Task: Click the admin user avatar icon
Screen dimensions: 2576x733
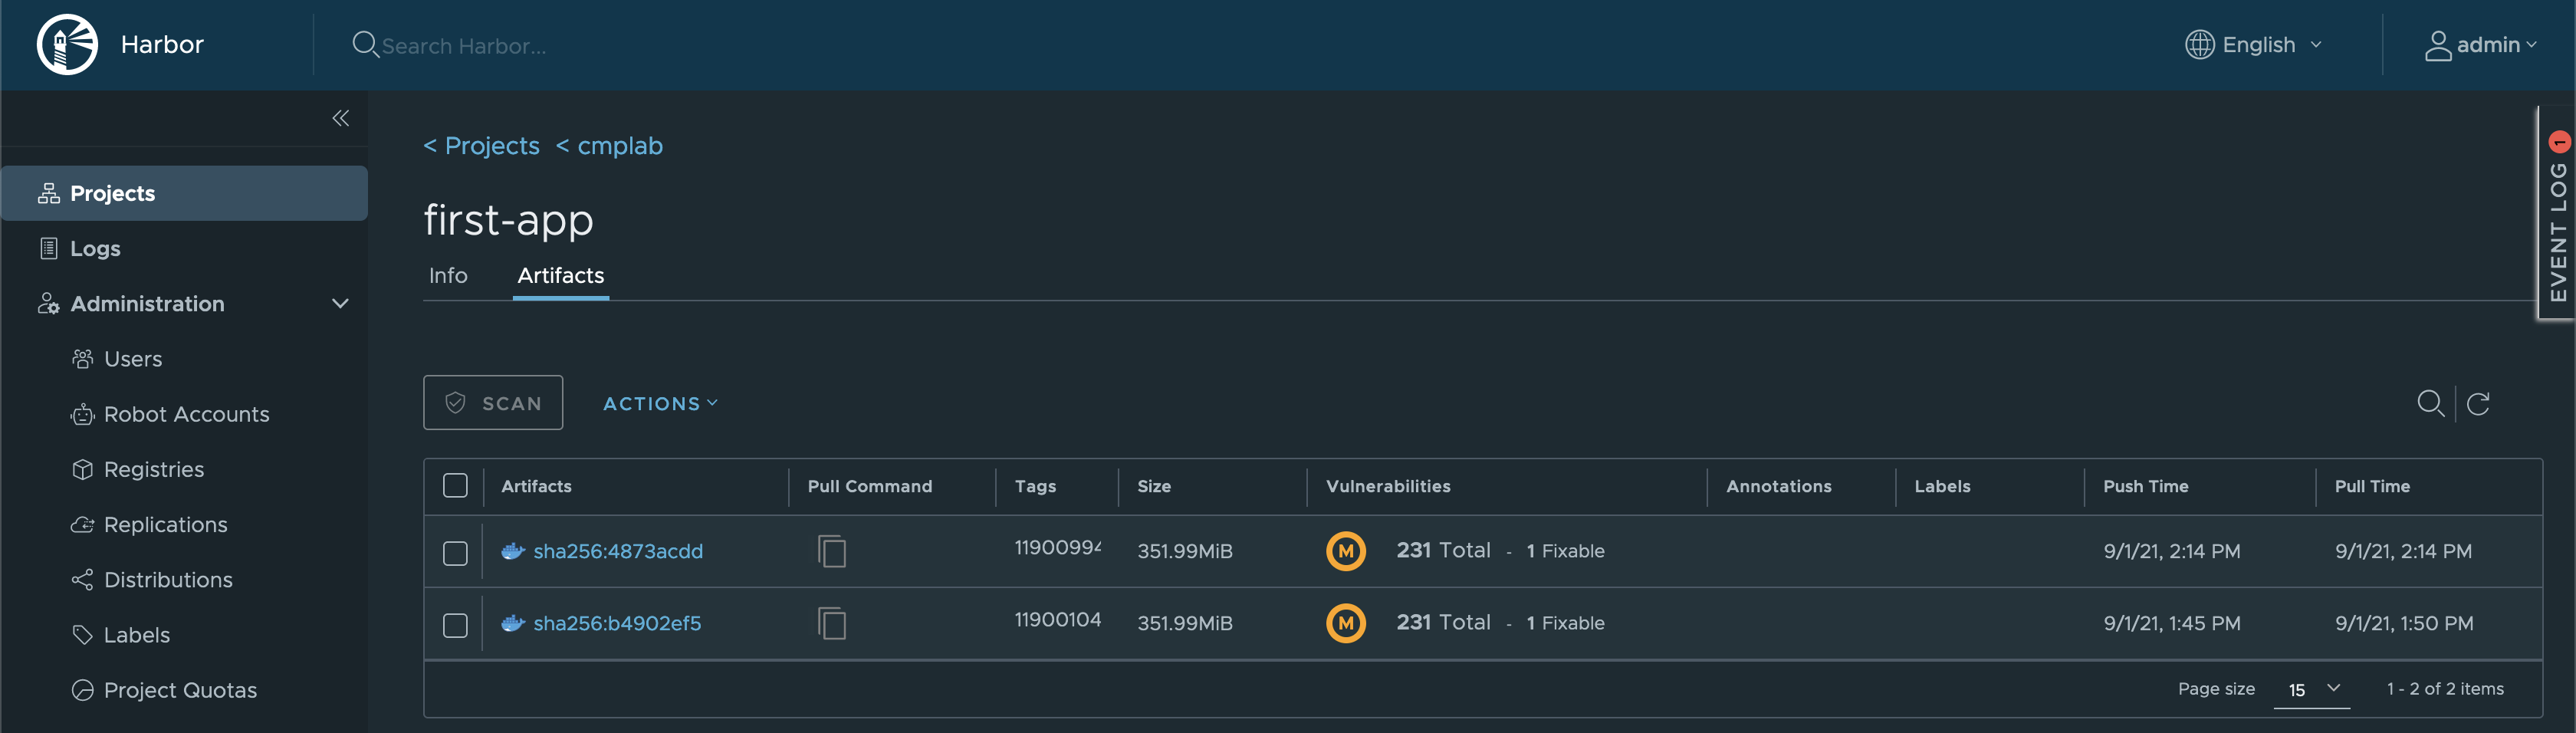Action: (2438, 45)
